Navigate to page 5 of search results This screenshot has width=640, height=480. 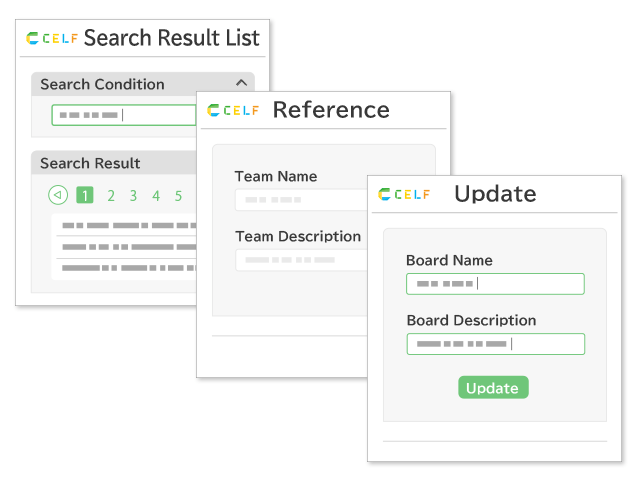coord(179,196)
